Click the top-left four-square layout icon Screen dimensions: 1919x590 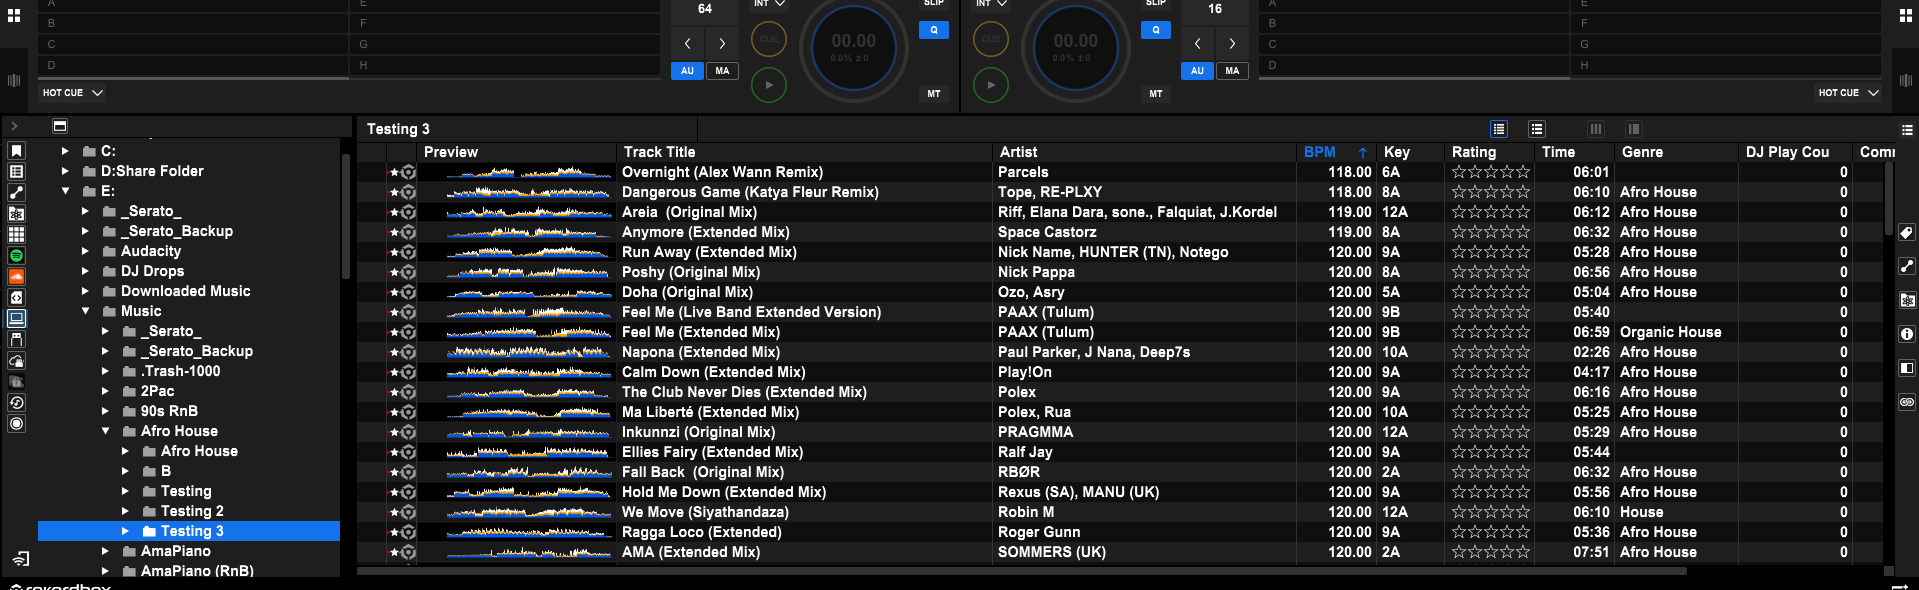(14, 16)
